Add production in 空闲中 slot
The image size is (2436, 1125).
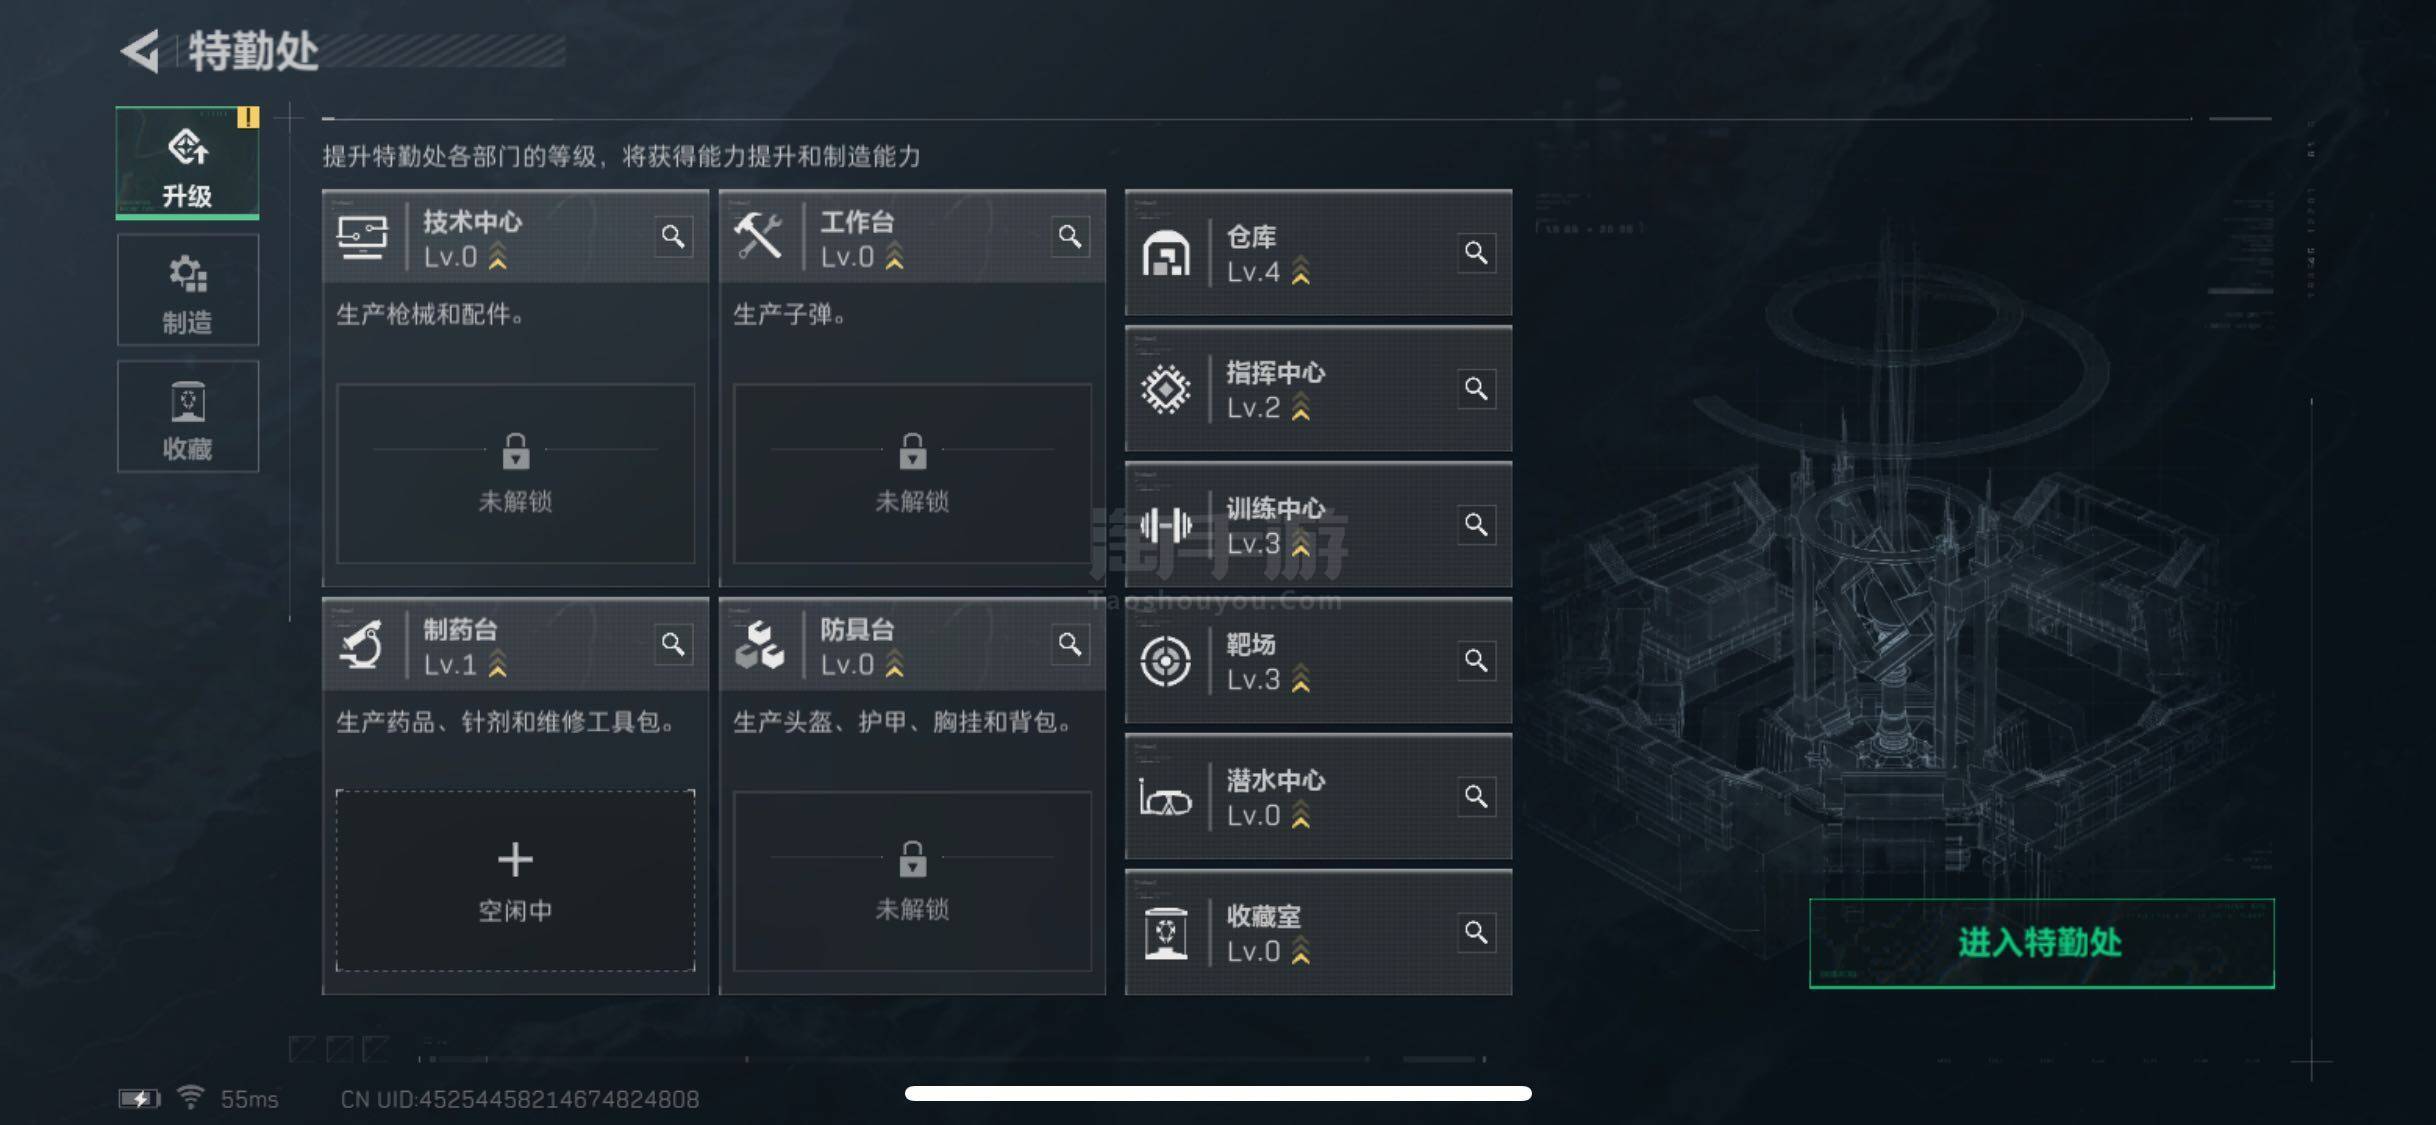coord(515,880)
